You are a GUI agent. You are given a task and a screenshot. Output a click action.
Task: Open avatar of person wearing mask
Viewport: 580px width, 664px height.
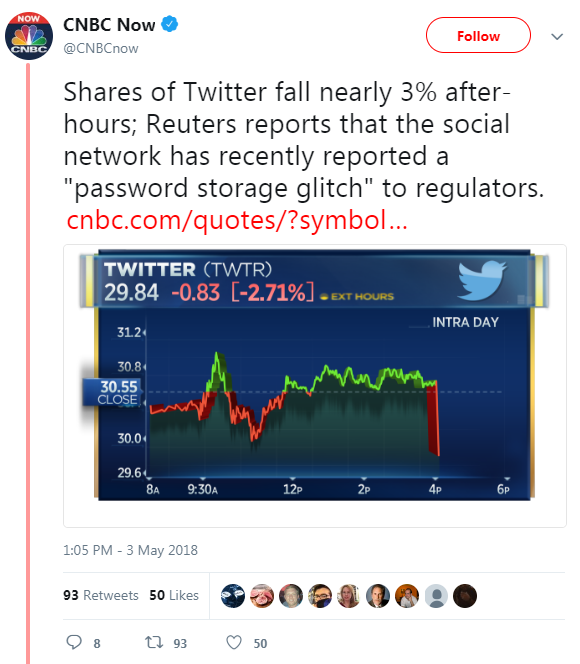coord(320,596)
